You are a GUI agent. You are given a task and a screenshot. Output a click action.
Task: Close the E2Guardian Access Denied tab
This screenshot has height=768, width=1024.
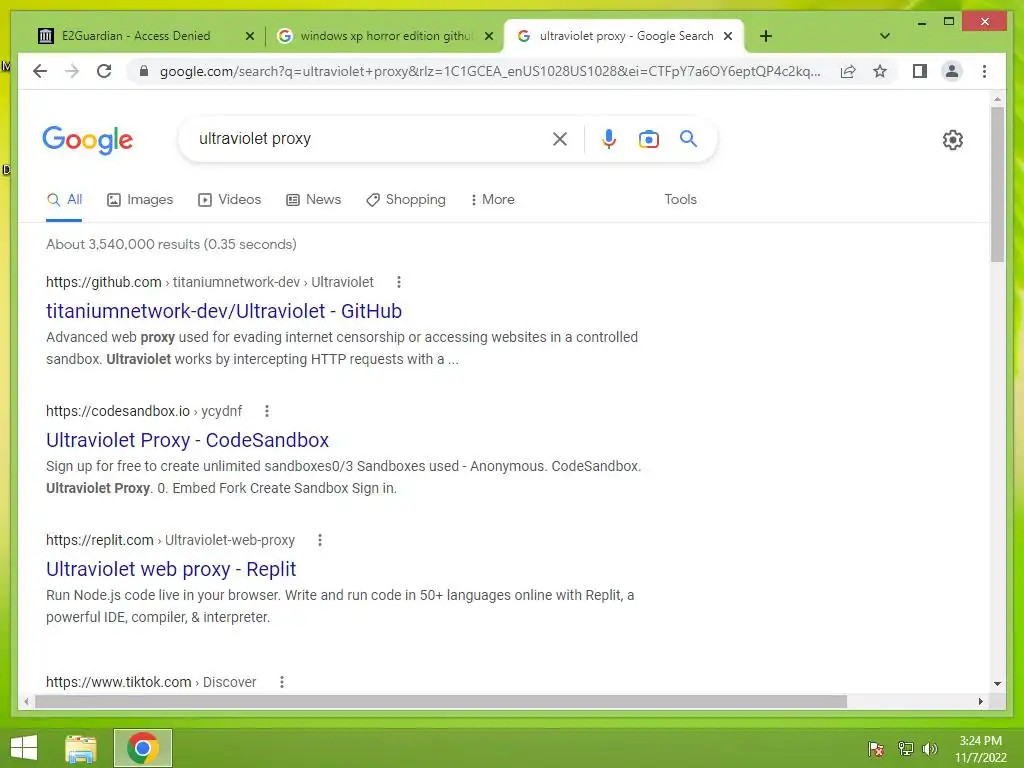(249, 37)
